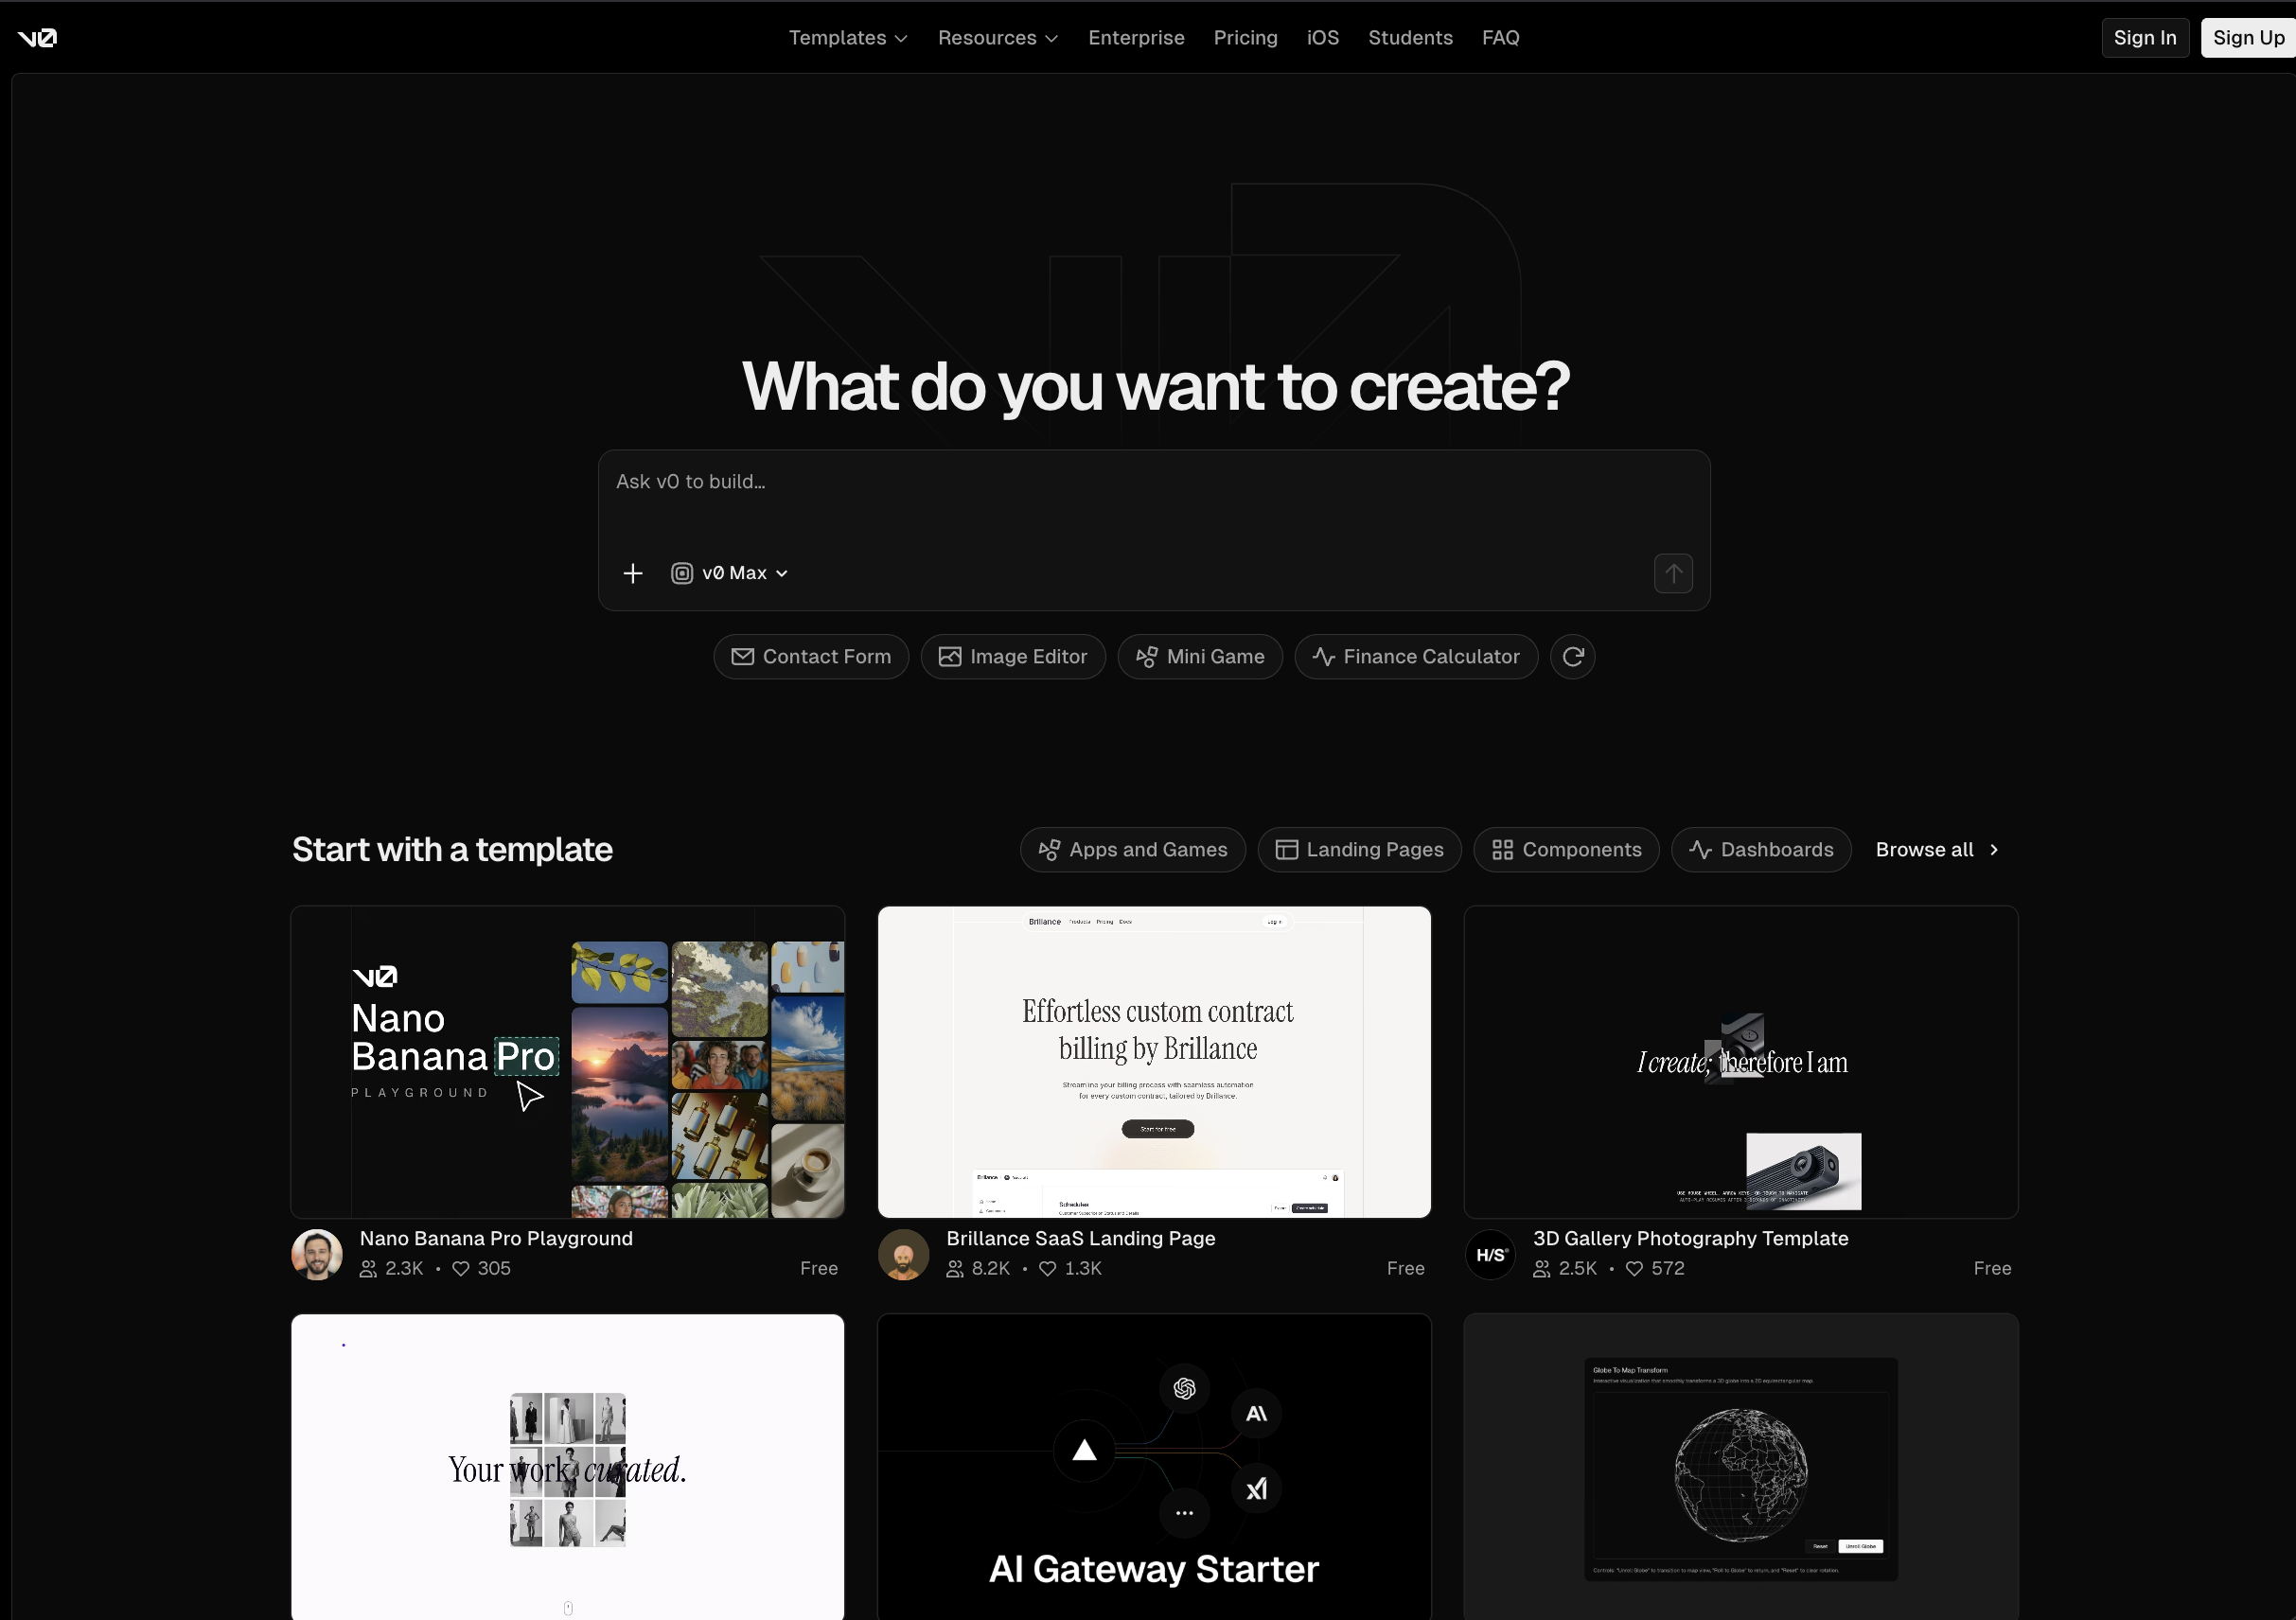Click the Finance Calculator suggestion chip
The height and width of the screenshot is (1620, 2296).
coord(1416,657)
